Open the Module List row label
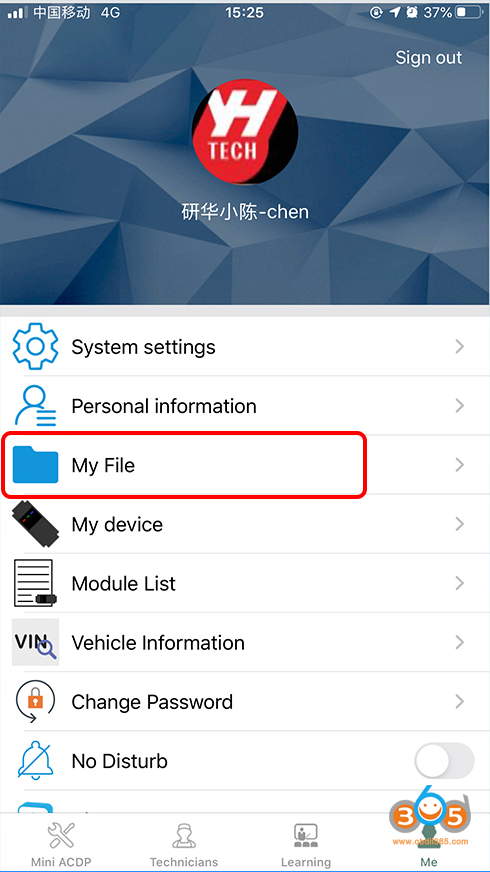 tap(123, 583)
